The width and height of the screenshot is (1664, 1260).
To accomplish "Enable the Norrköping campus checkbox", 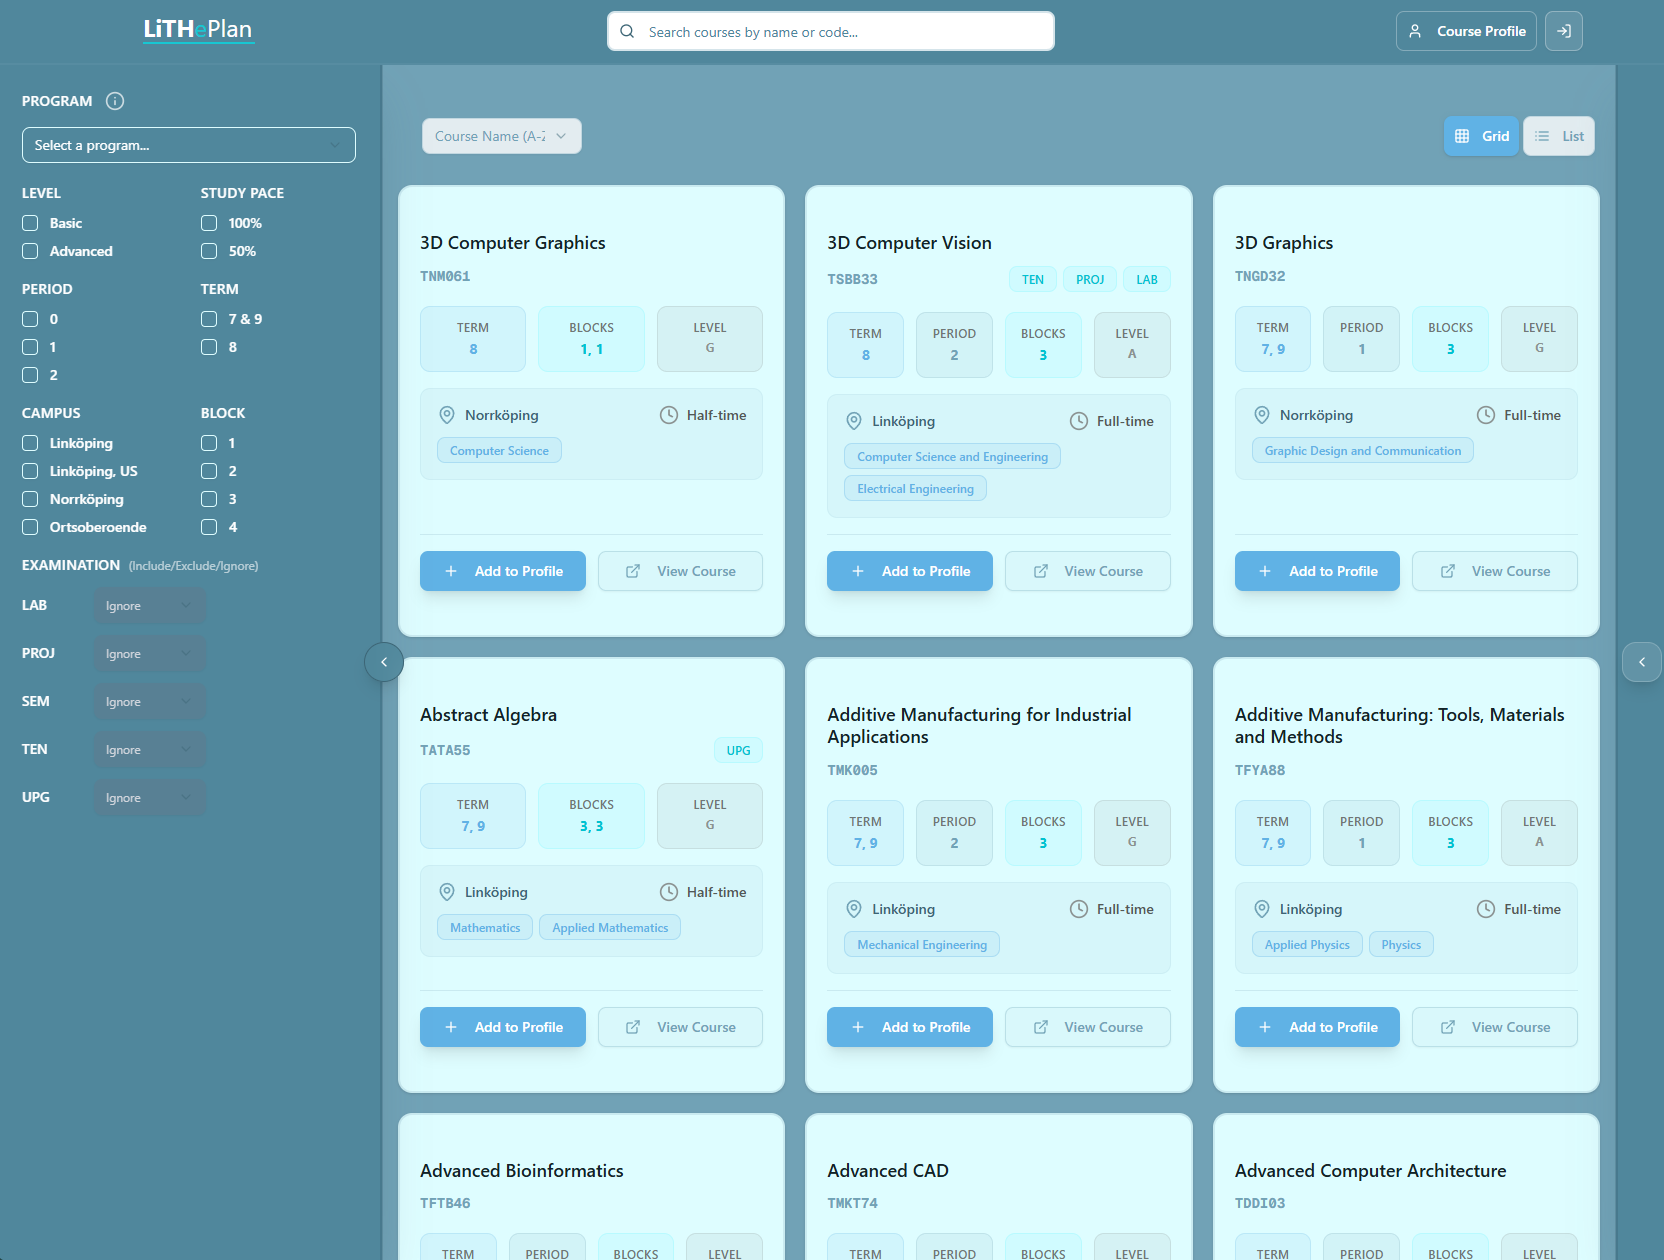I will click(30, 499).
